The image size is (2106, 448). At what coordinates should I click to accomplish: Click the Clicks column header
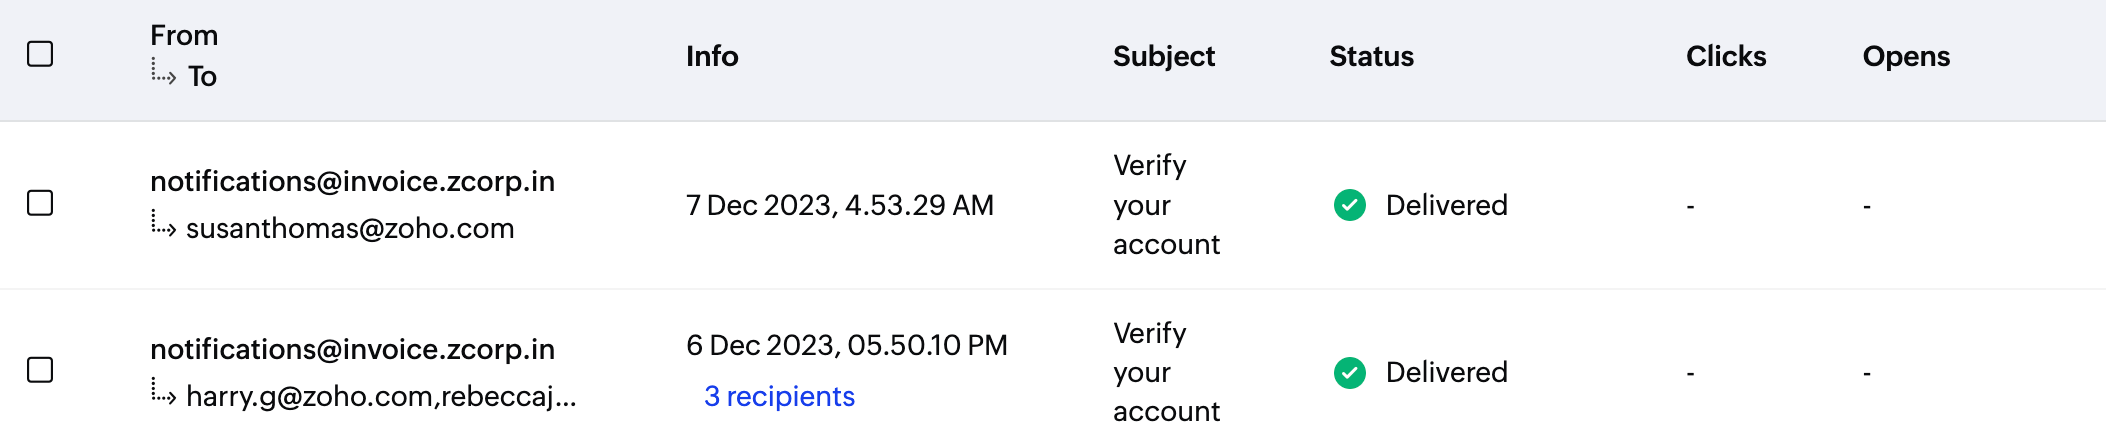(x=1725, y=56)
